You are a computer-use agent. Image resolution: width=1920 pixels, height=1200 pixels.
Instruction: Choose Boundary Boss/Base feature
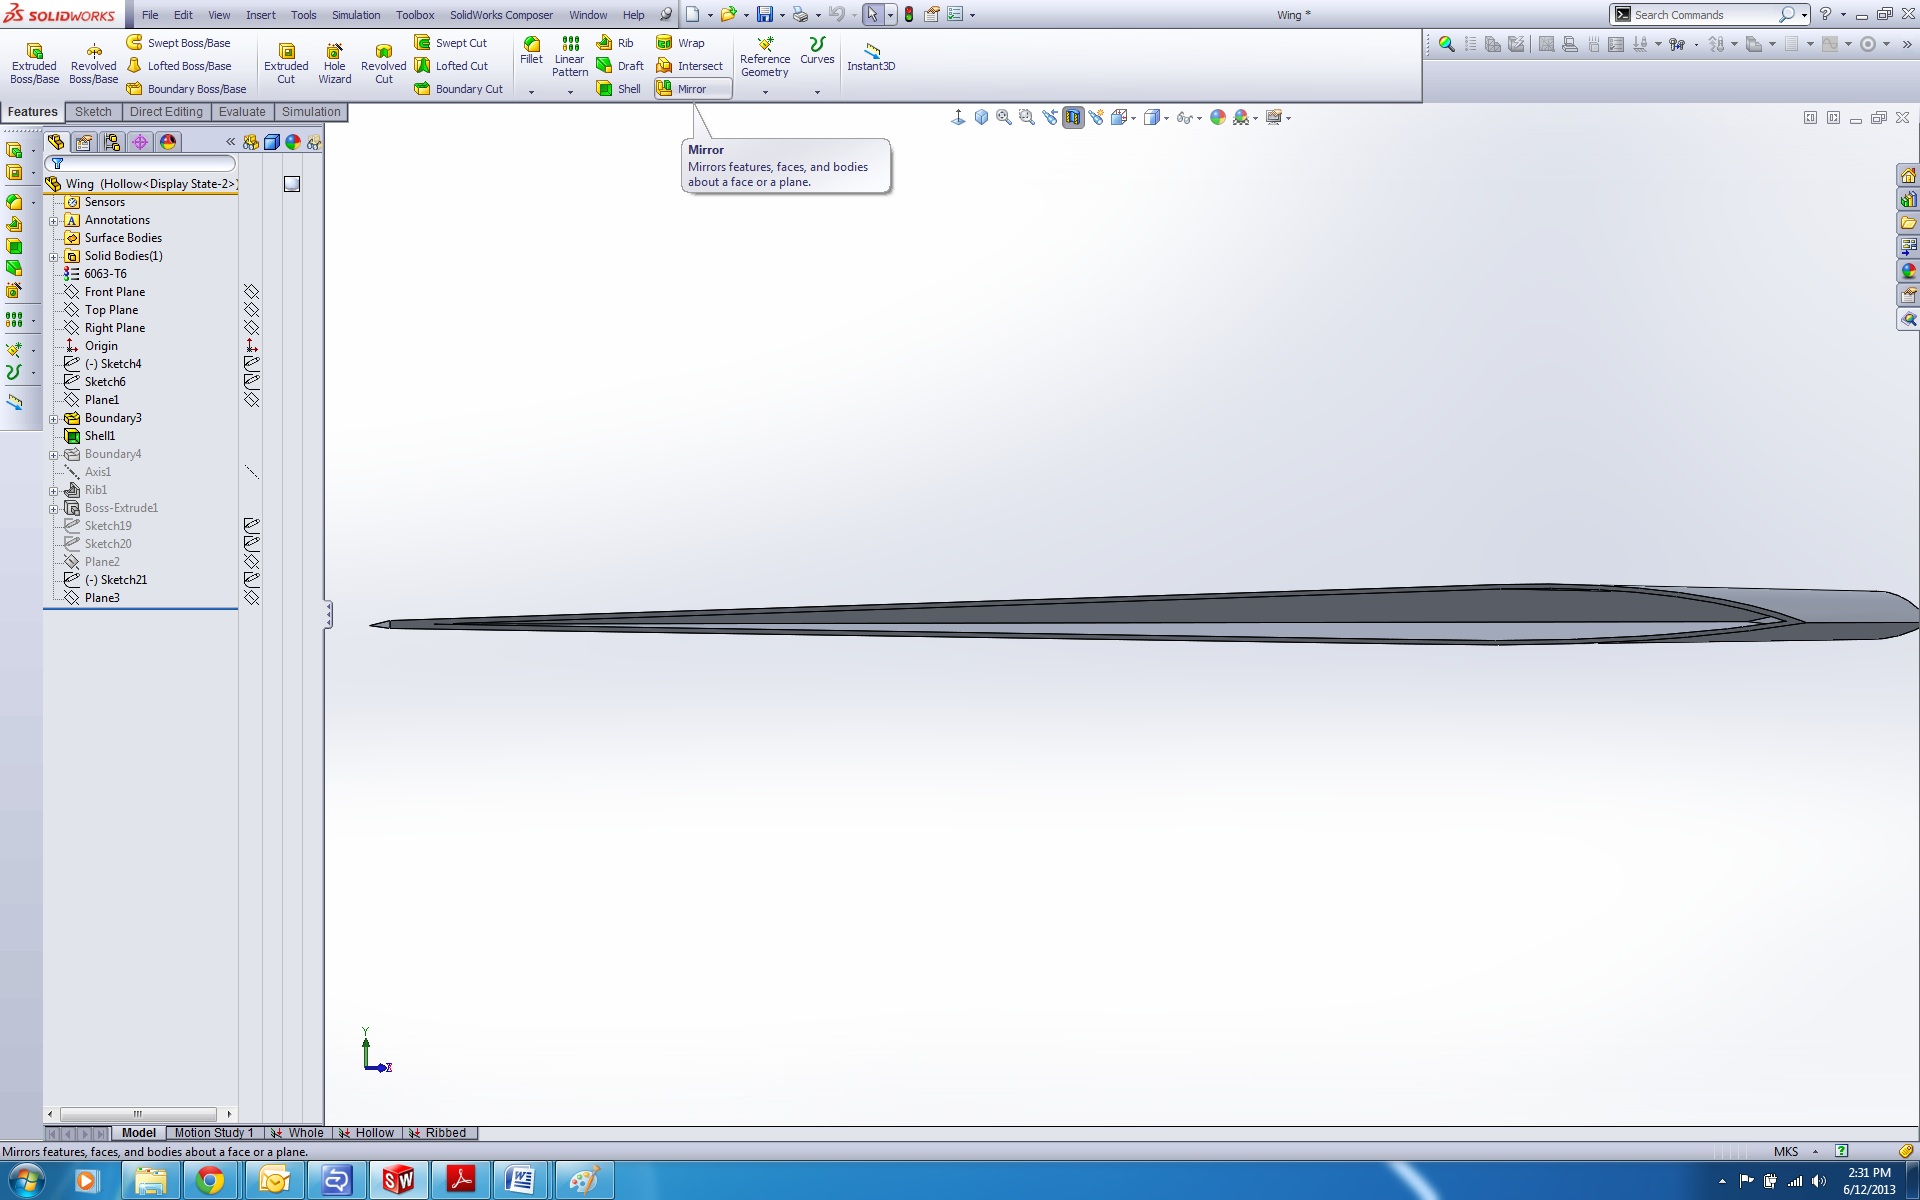pos(187,89)
